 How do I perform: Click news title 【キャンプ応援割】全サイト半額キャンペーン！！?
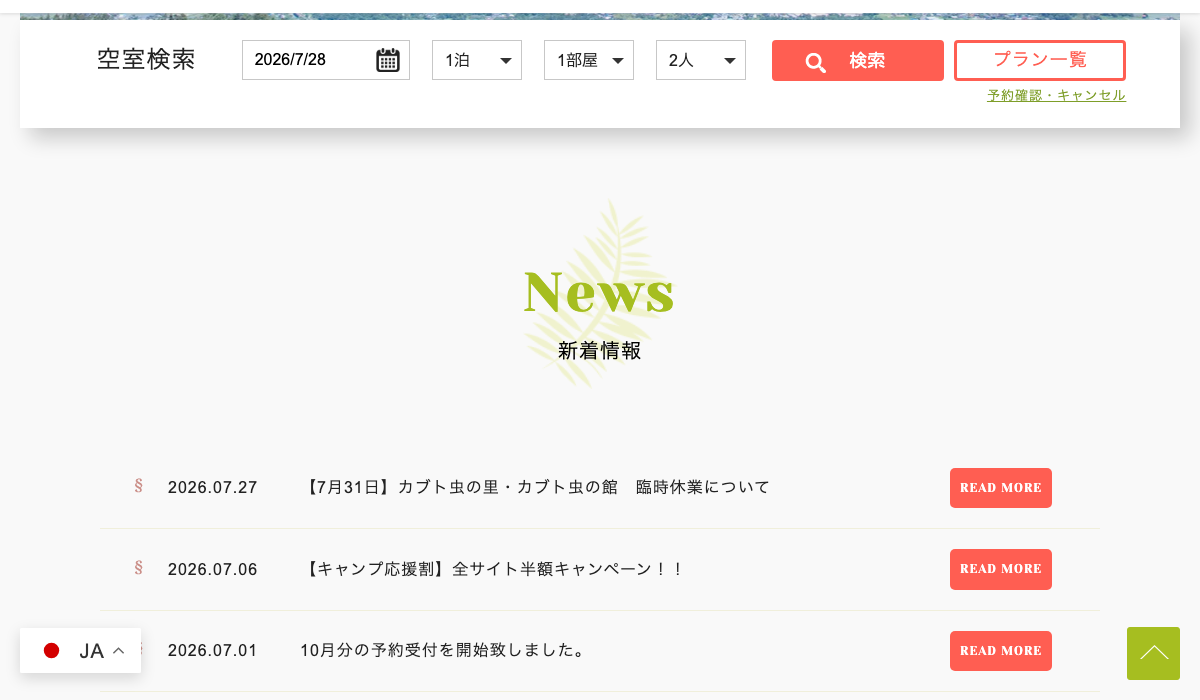(x=493, y=569)
